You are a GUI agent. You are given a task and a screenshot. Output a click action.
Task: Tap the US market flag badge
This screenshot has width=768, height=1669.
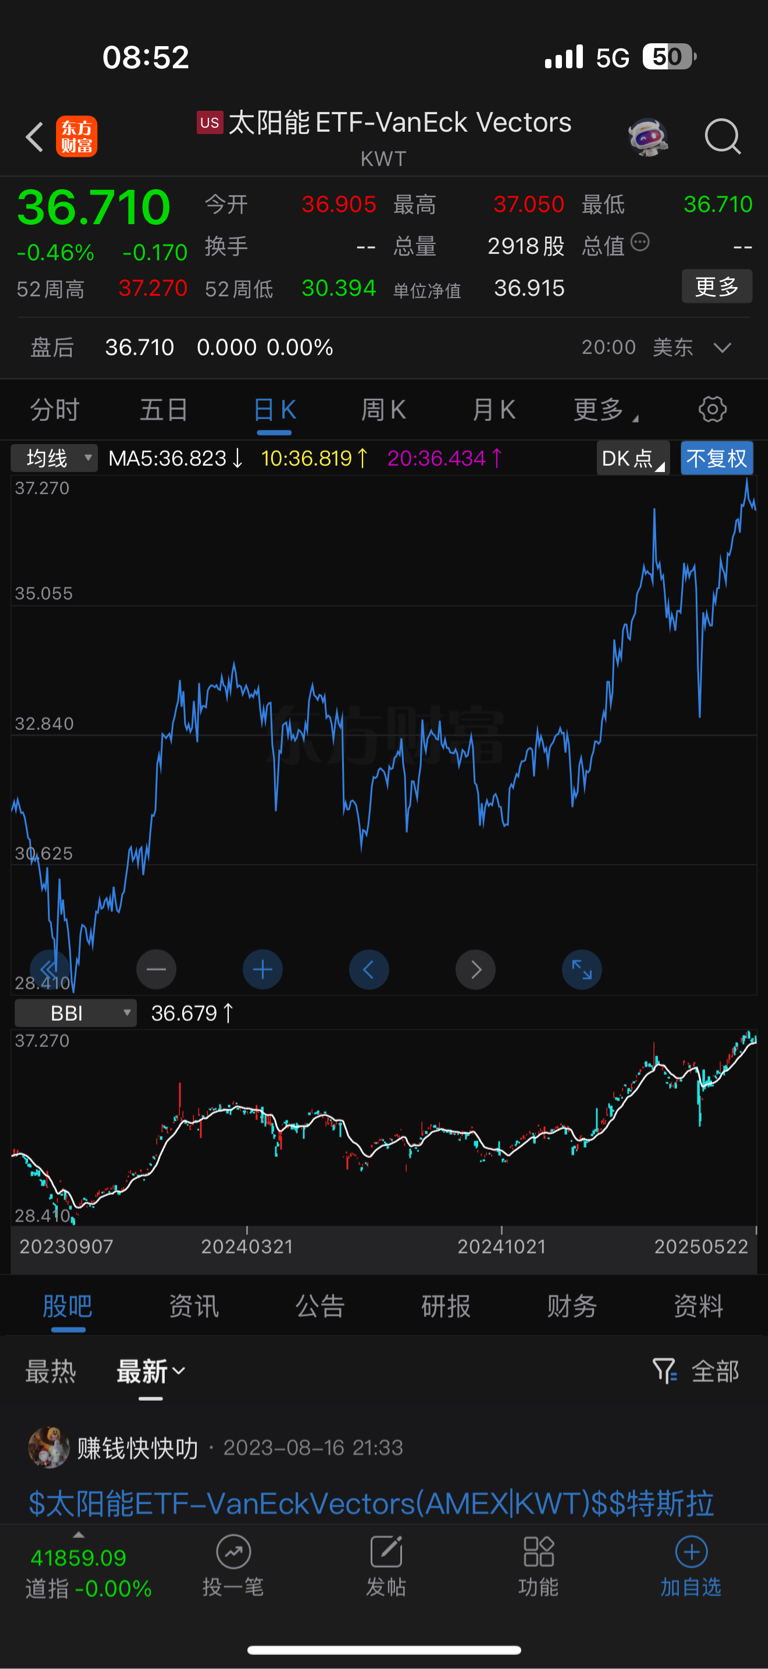point(210,123)
